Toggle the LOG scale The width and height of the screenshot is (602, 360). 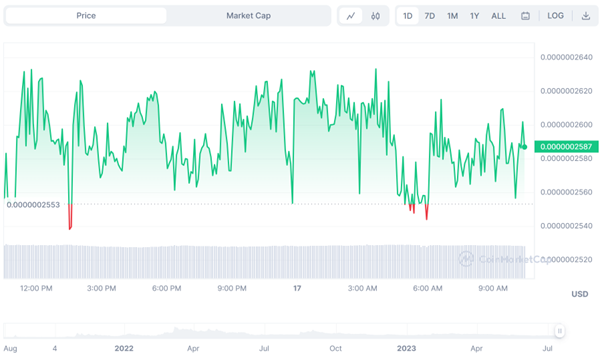(555, 16)
